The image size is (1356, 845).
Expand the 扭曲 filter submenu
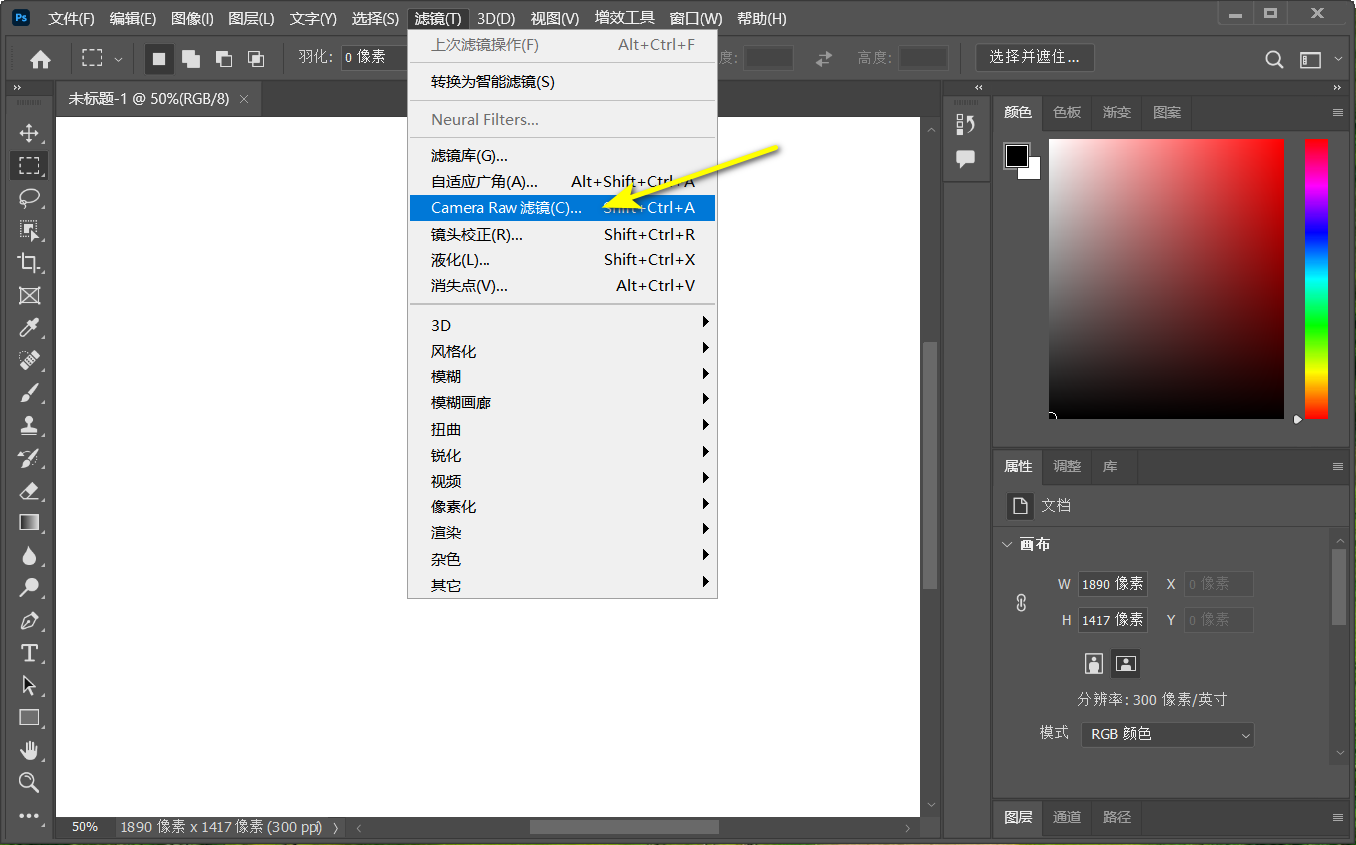point(562,429)
